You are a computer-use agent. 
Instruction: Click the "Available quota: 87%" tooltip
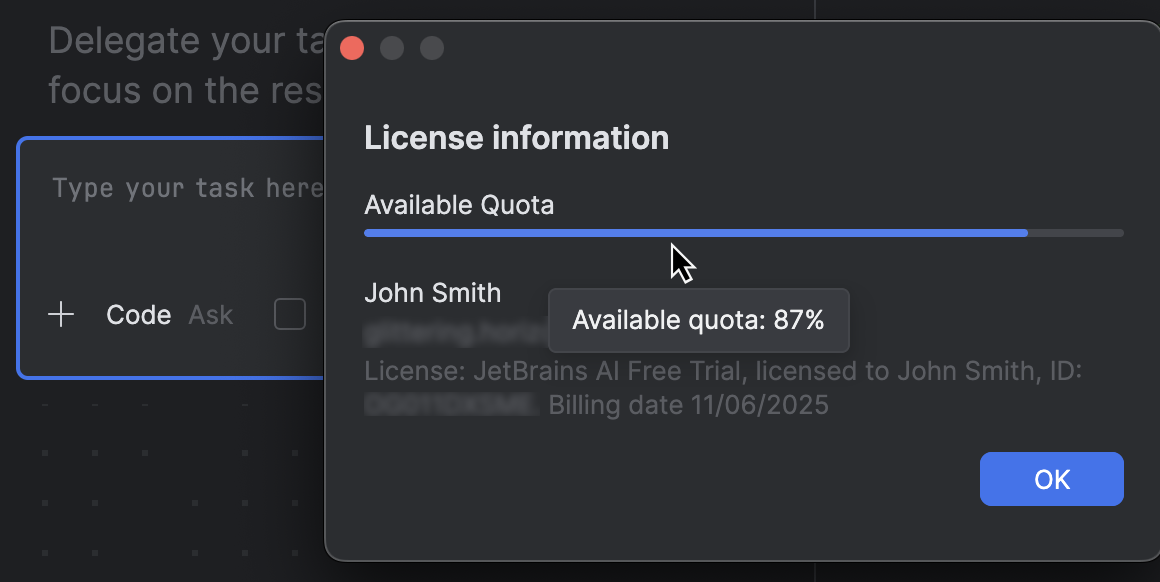click(x=698, y=320)
